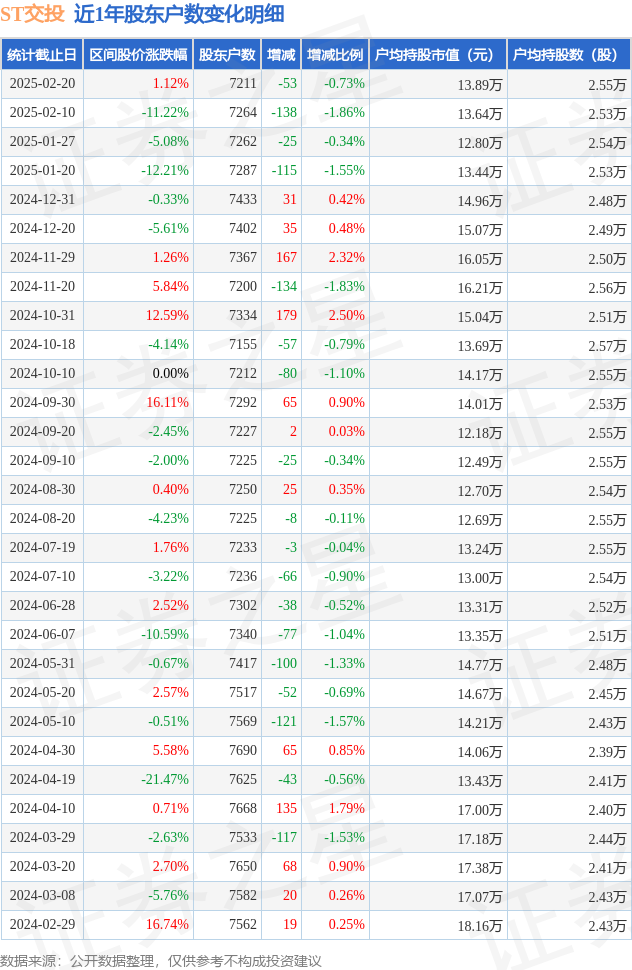Image resolution: width=632 pixels, height=970 pixels.
Task: Select the 0.00% price change cell
Action: point(170,374)
